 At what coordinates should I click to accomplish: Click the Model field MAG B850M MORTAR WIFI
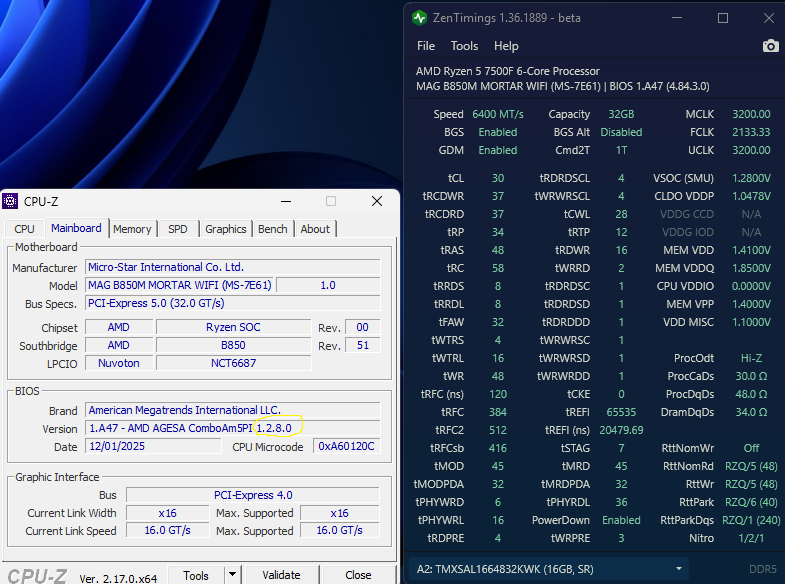click(x=179, y=285)
